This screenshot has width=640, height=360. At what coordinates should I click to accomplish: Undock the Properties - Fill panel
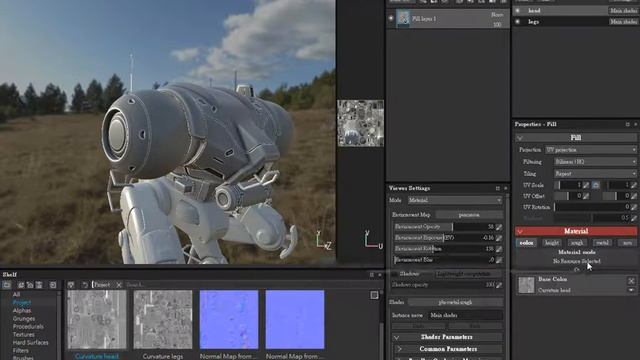[x=628, y=124]
